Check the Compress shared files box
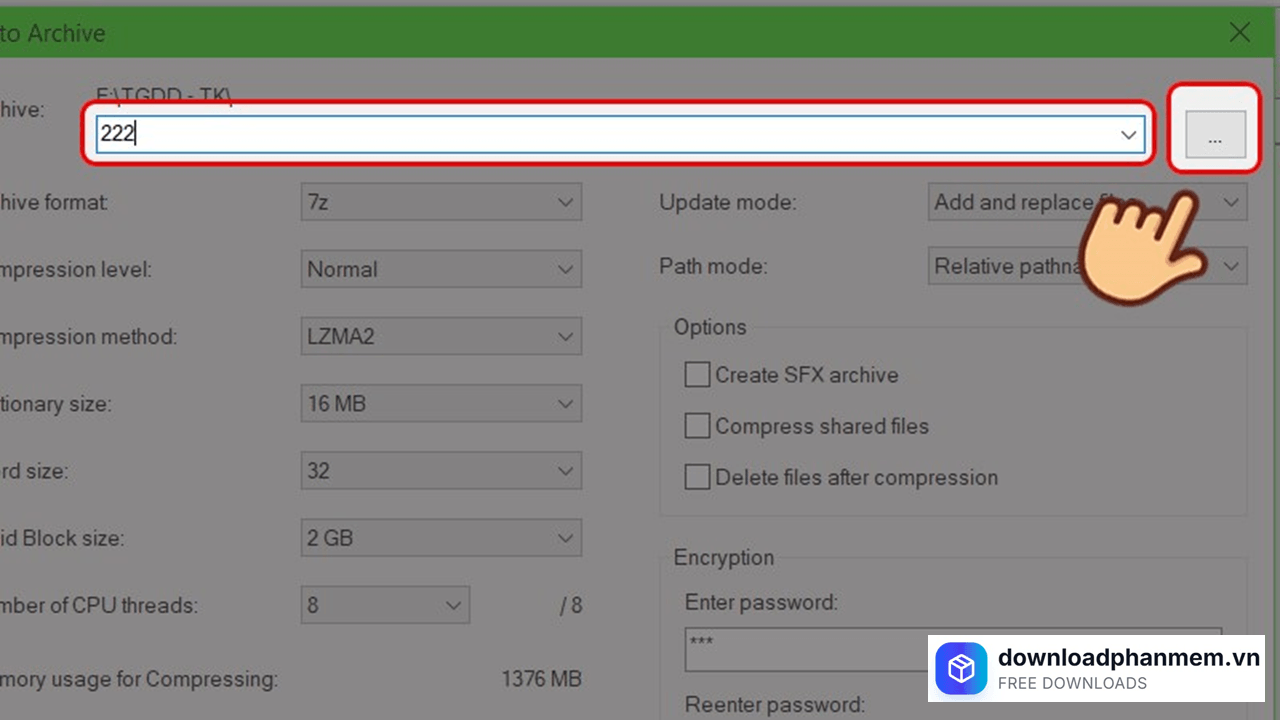Viewport: 1280px width, 720px height. tap(697, 425)
